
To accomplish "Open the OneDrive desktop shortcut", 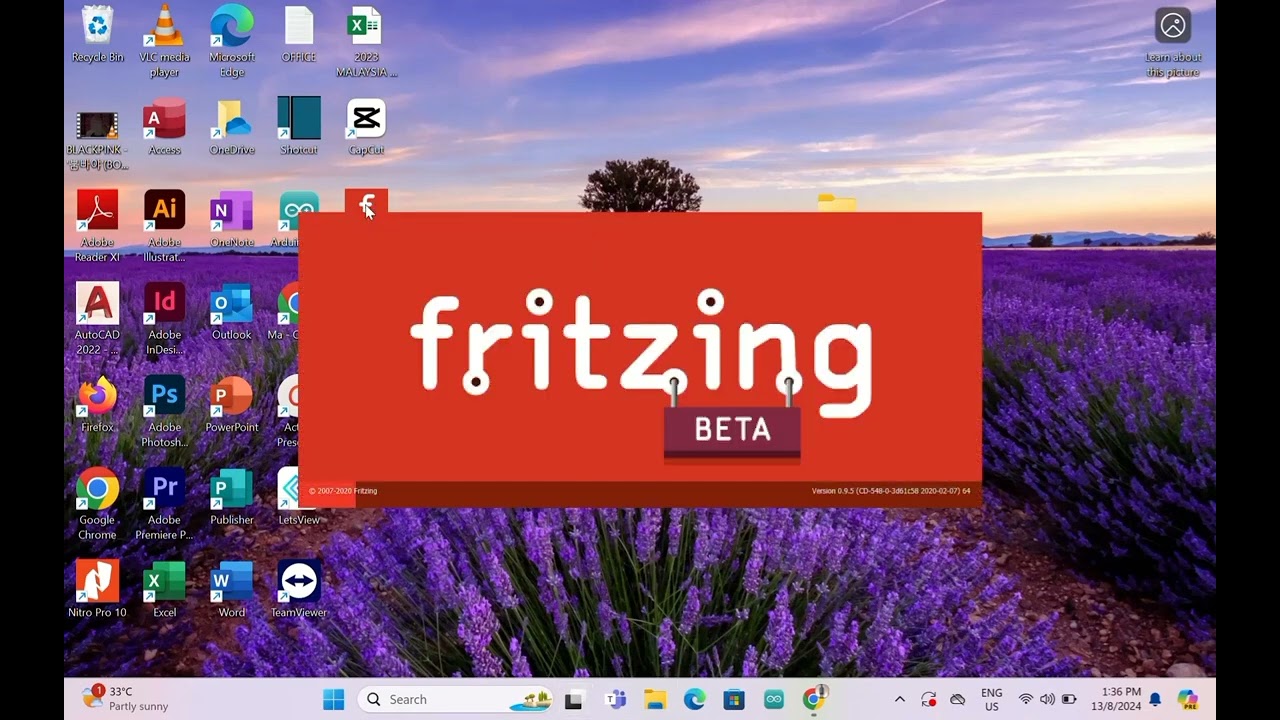I will point(231,127).
